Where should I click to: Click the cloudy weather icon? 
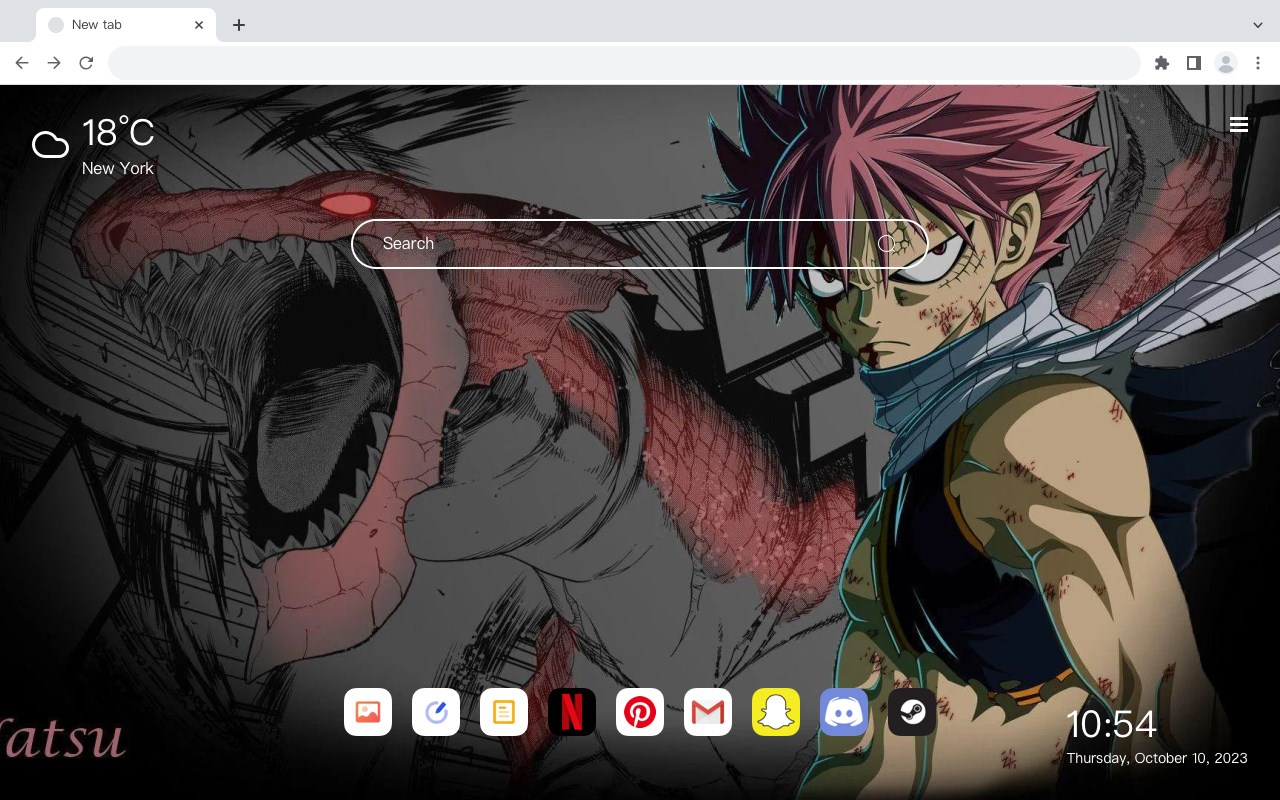click(50, 145)
